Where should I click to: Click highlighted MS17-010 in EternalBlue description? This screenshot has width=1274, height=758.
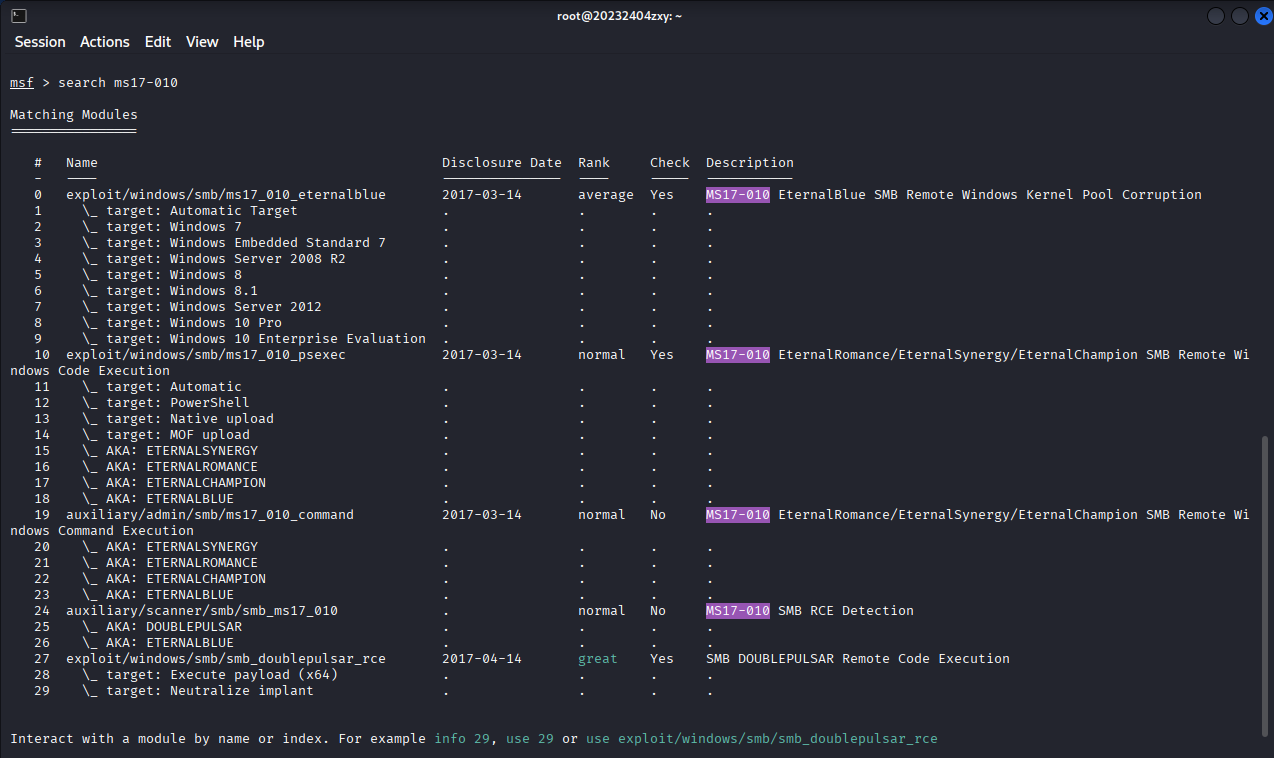[x=738, y=195]
